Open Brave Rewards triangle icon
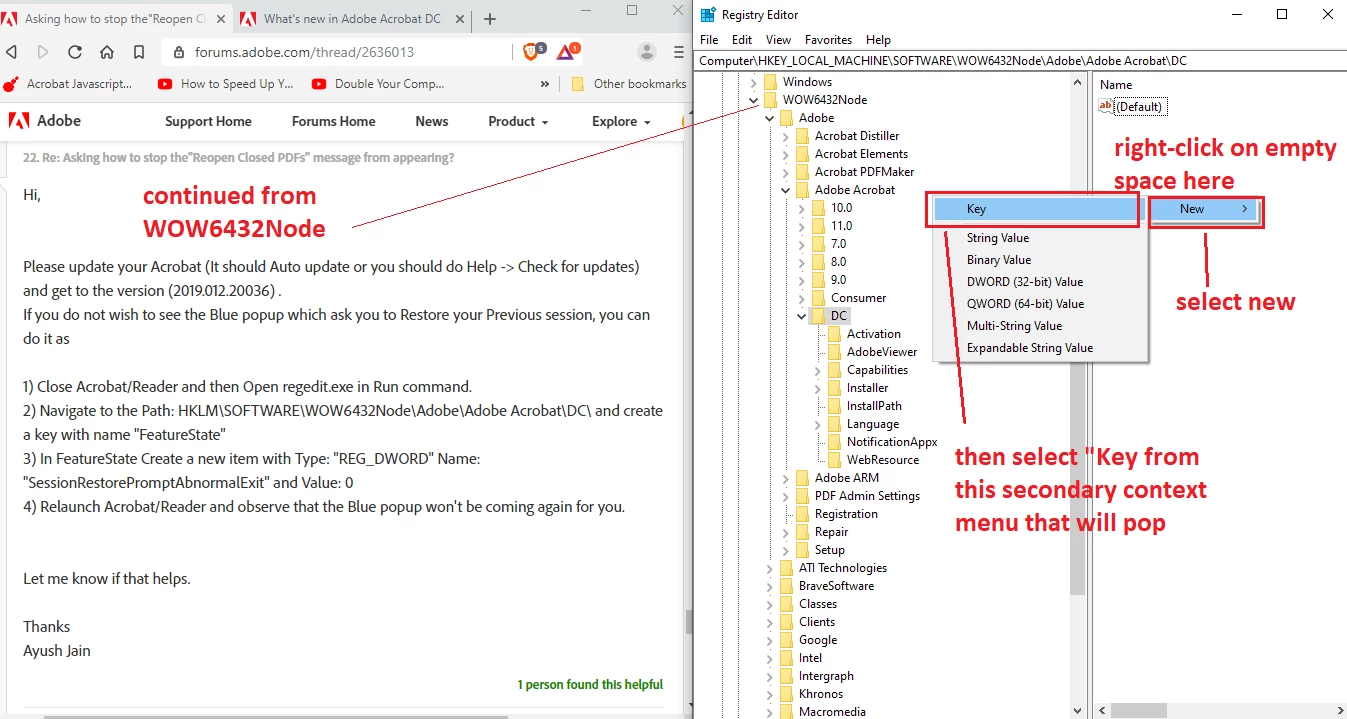Image resolution: width=1347 pixels, height=719 pixels. [566, 51]
